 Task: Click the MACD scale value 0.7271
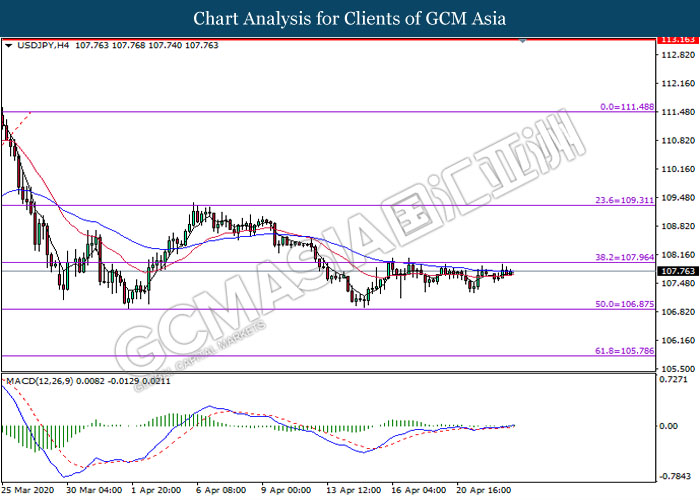tap(674, 379)
